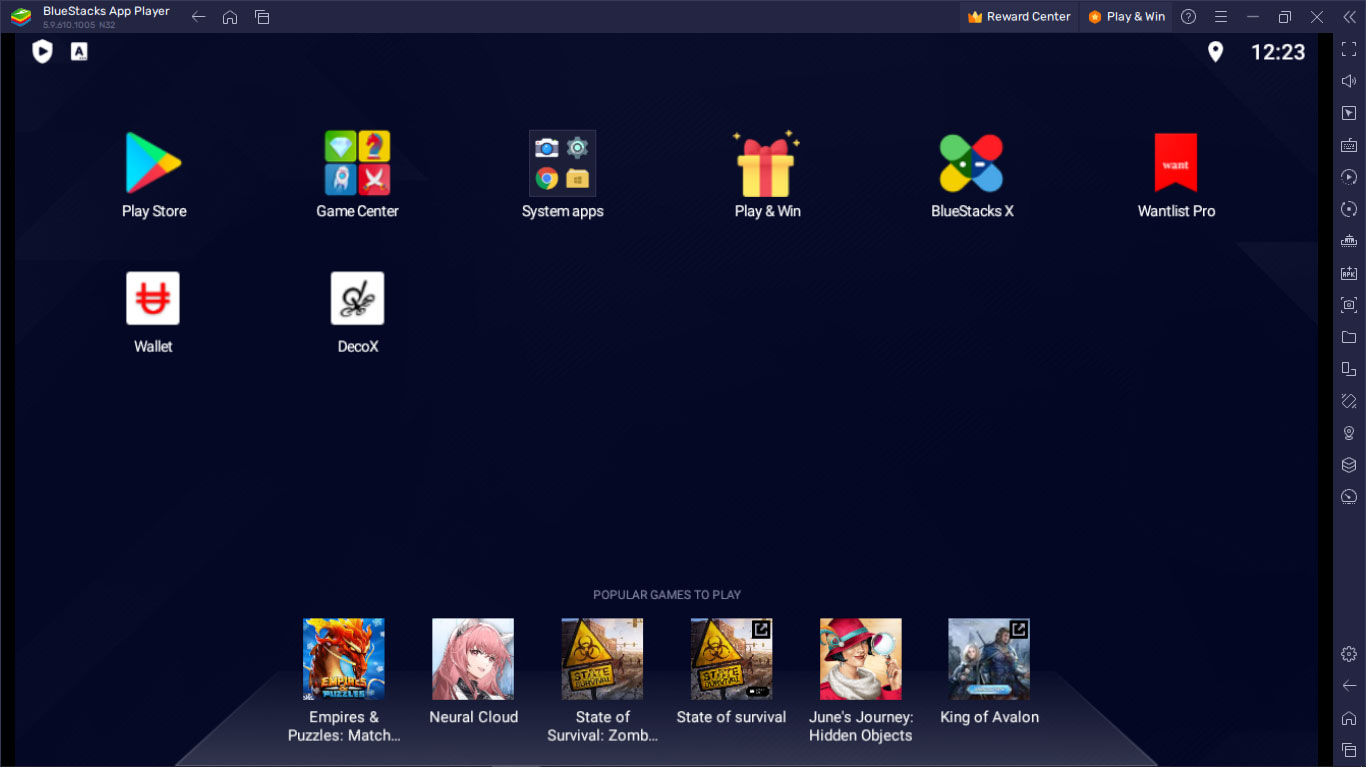The height and width of the screenshot is (767, 1366).
Task: Open the media folder icon in sidebar
Action: (x=1349, y=337)
